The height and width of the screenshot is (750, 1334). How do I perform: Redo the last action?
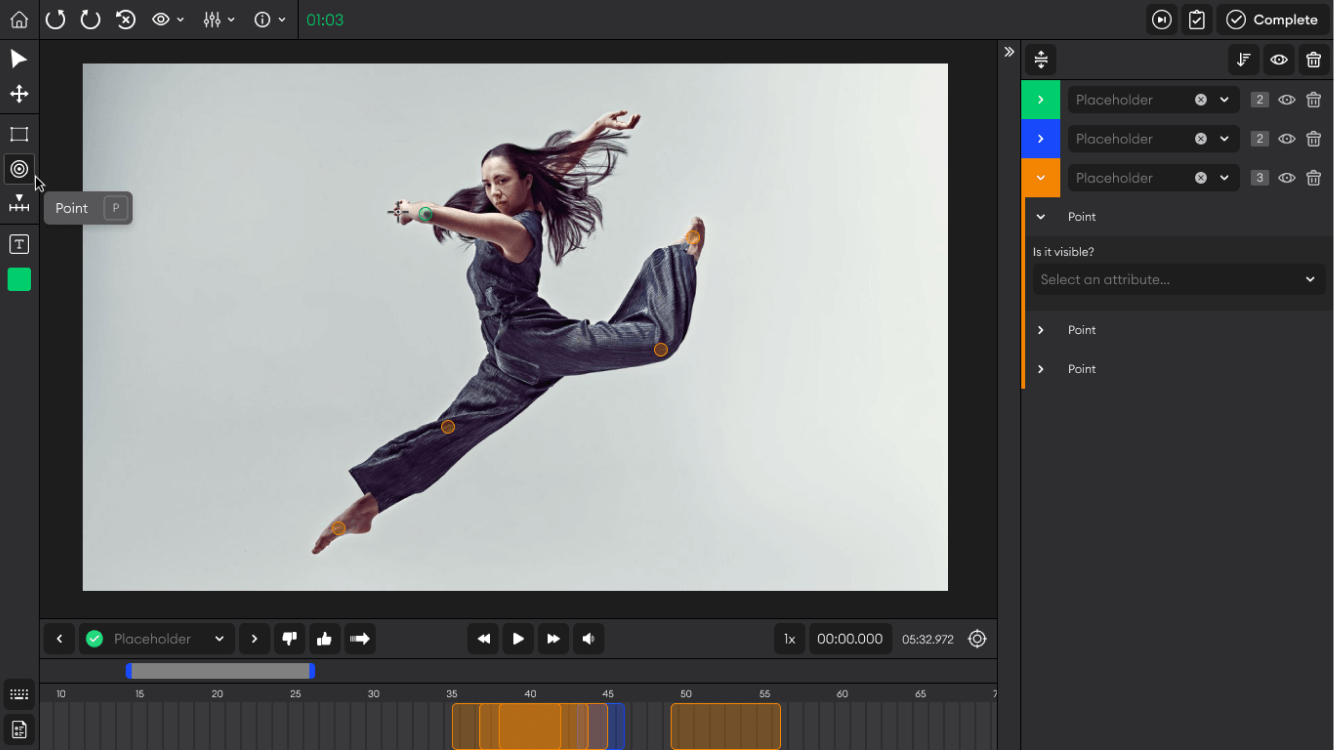[x=90, y=20]
